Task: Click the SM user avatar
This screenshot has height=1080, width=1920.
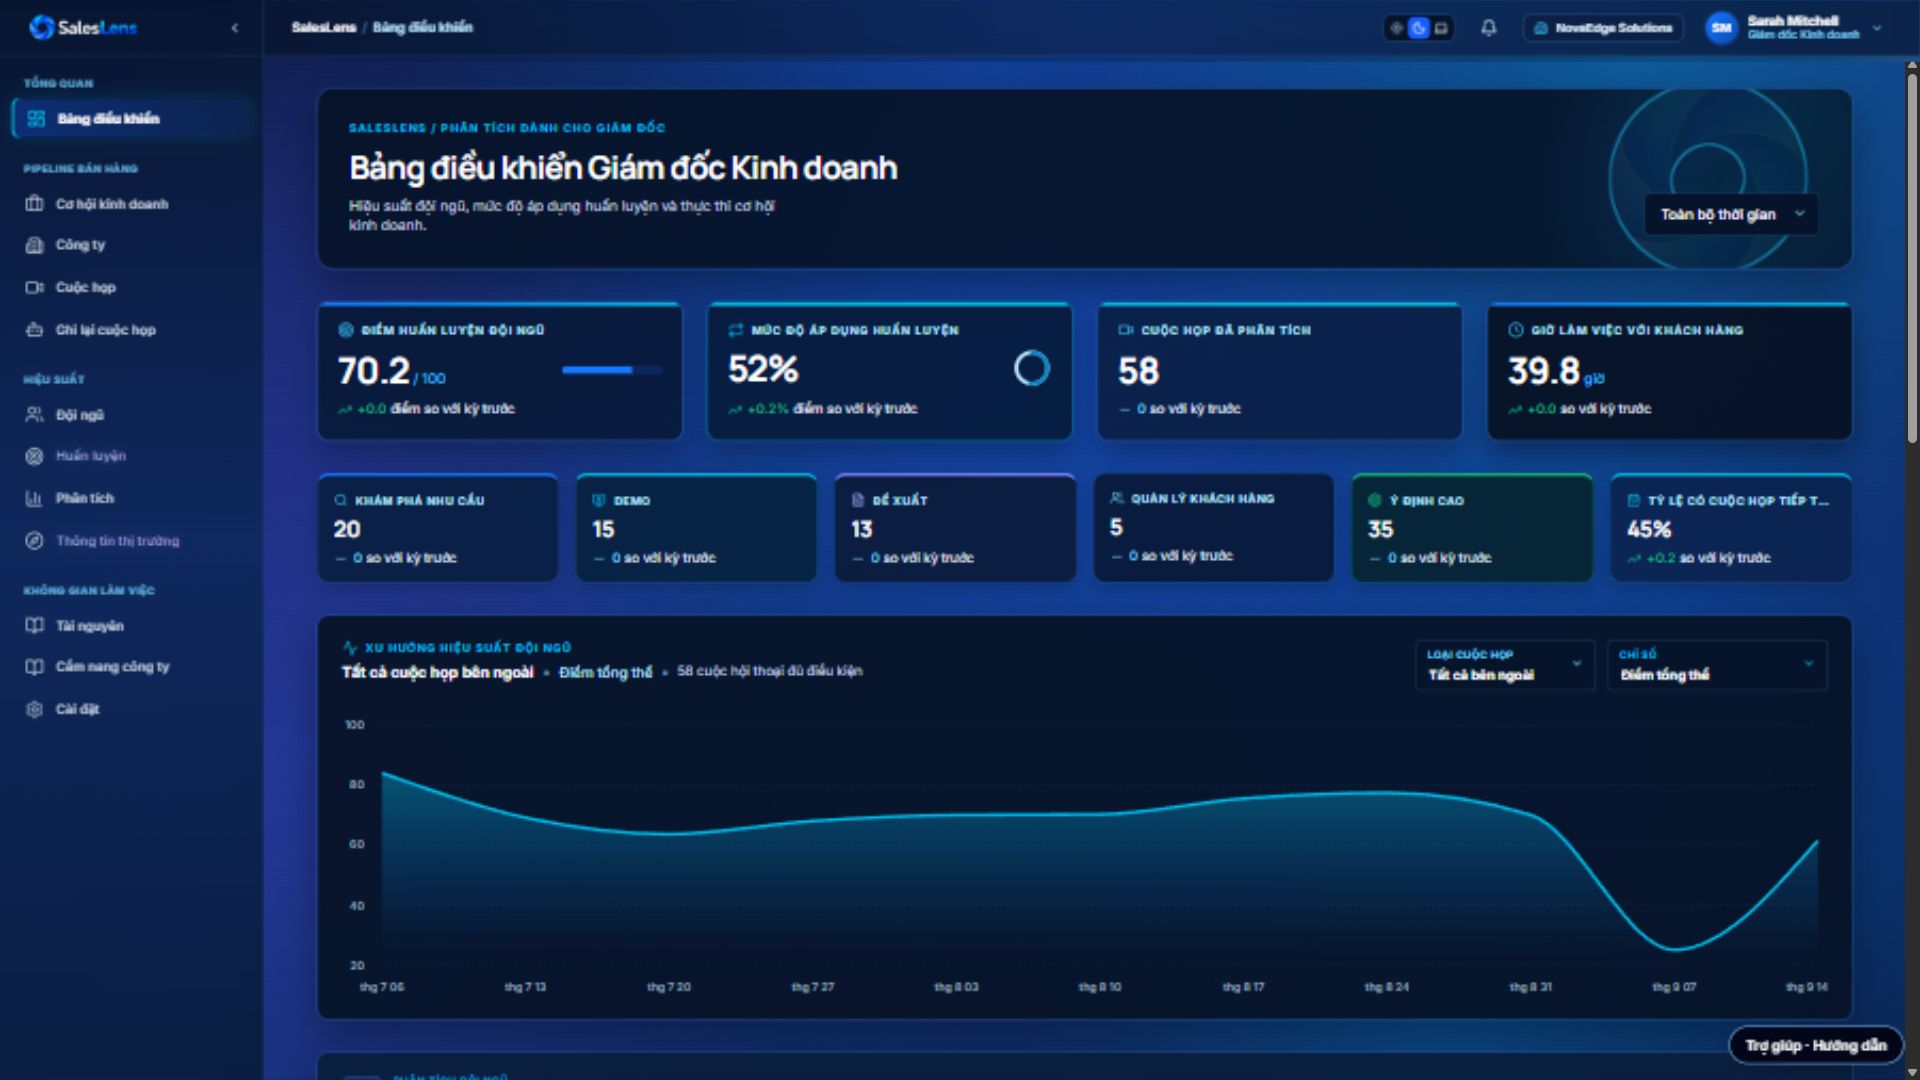Action: coord(1721,28)
